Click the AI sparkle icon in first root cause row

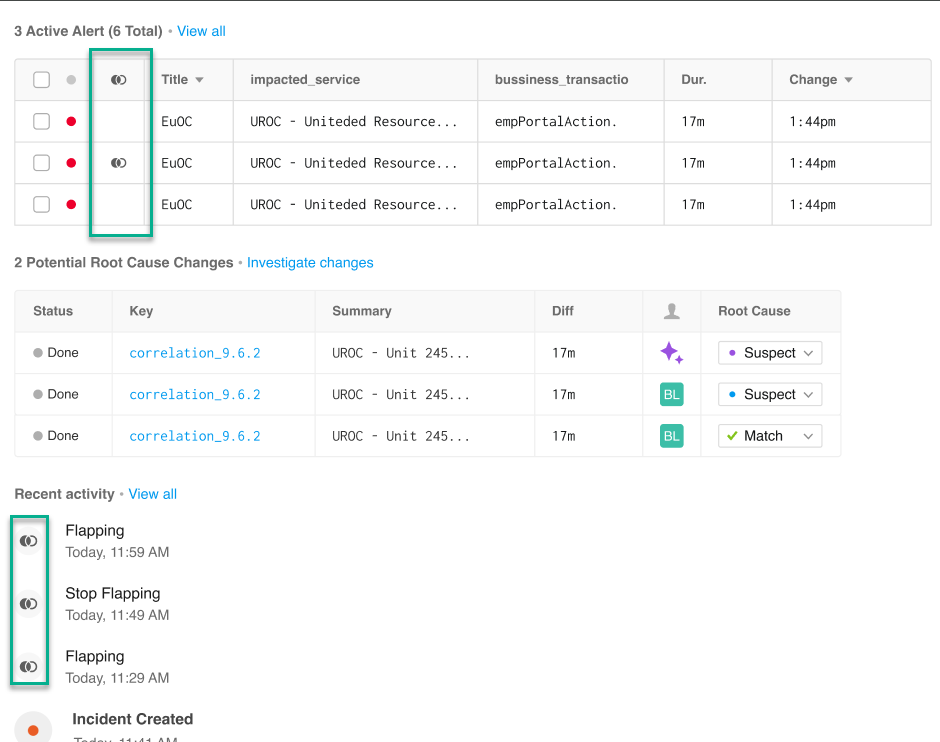(671, 353)
